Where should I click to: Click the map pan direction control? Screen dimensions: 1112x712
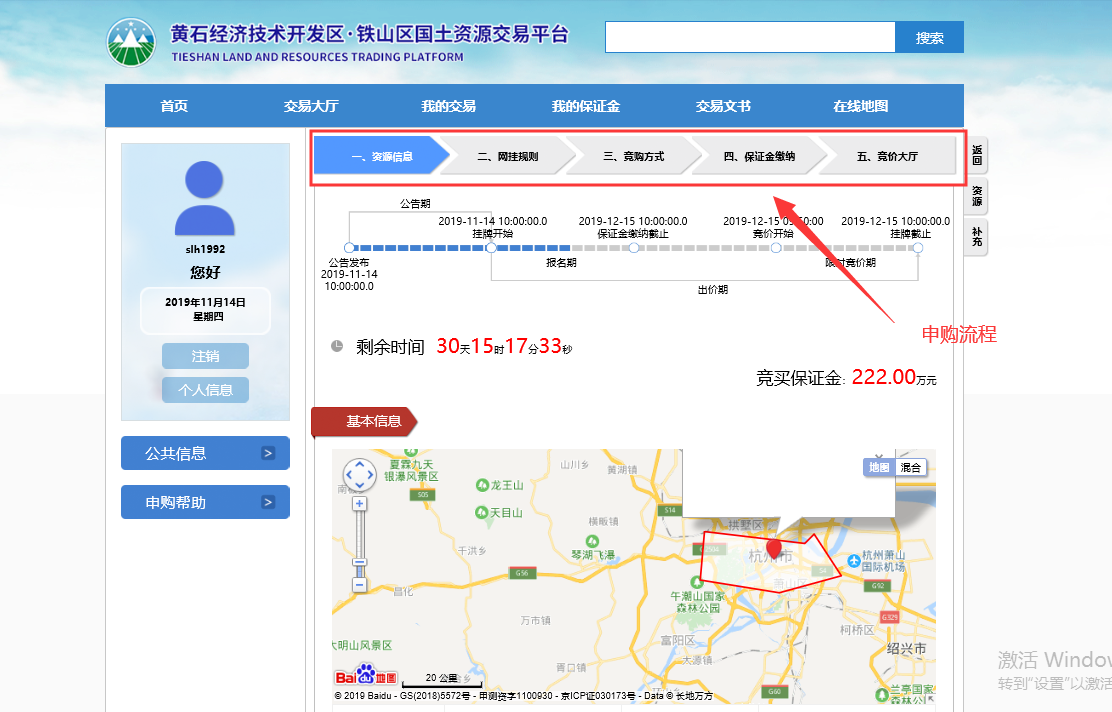(x=359, y=476)
